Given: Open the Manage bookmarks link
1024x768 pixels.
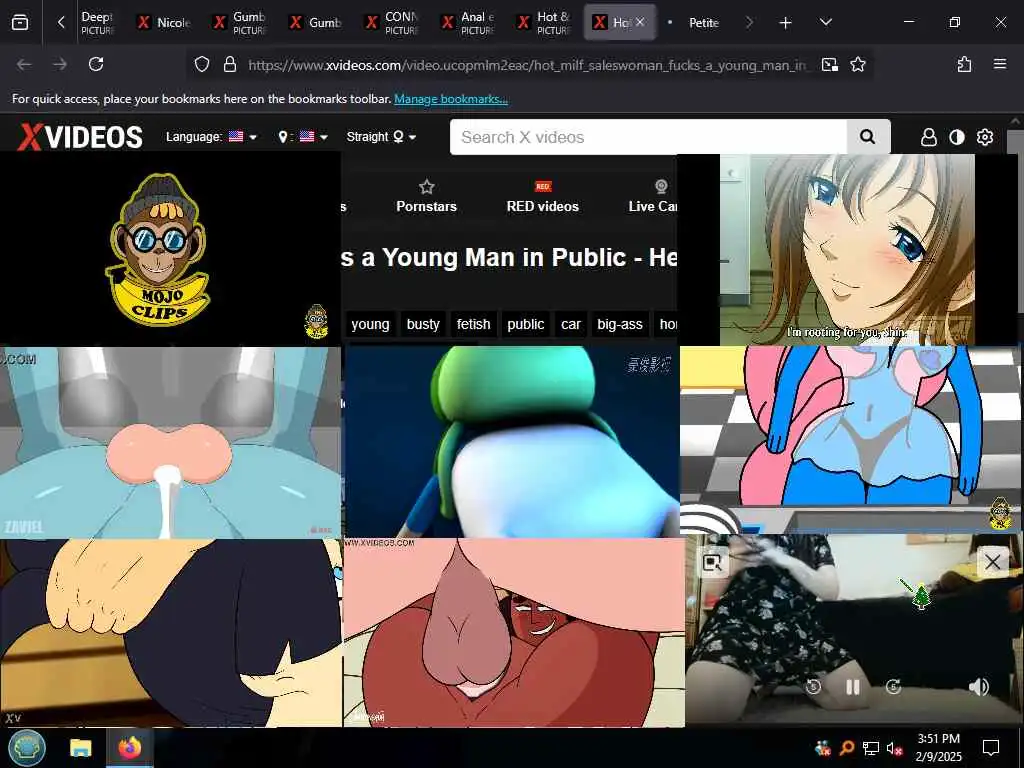Looking at the screenshot, I should pos(451,99).
